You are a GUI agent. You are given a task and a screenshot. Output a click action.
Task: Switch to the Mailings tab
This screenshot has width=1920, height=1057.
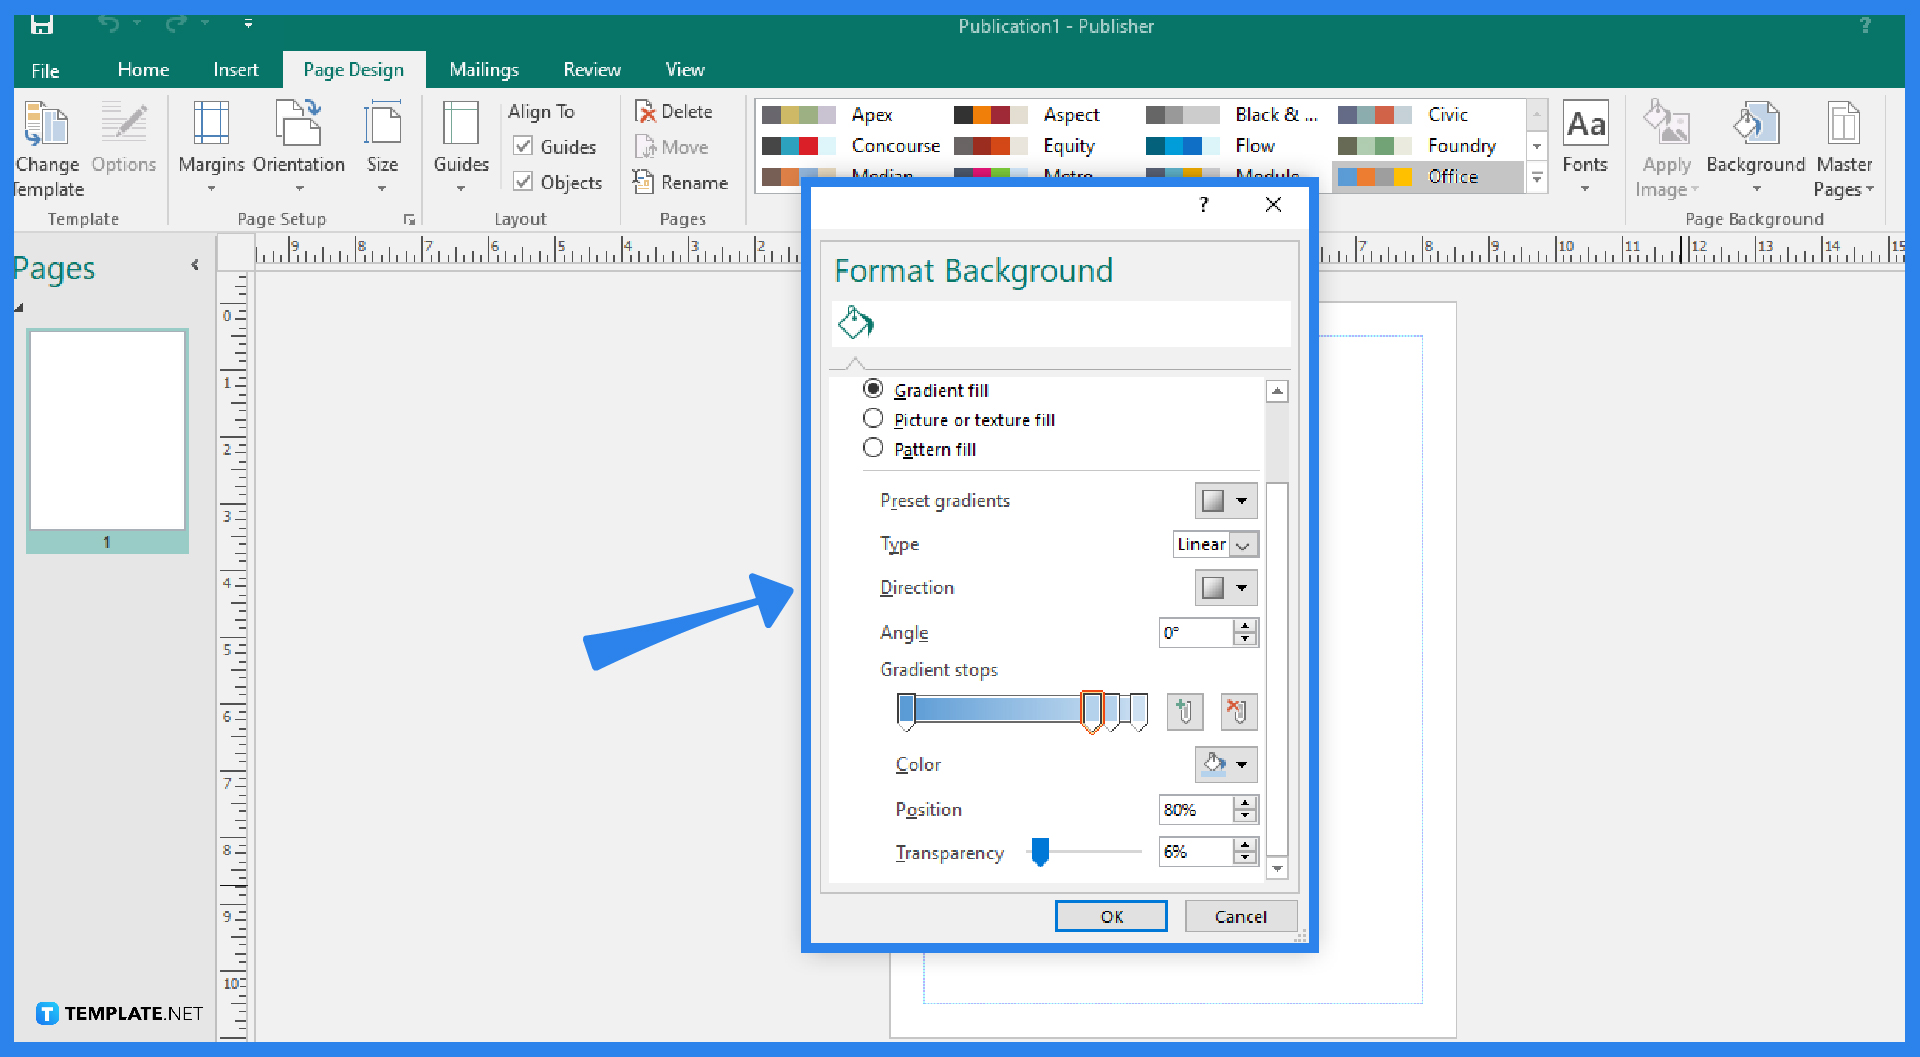click(x=484, y=69)
